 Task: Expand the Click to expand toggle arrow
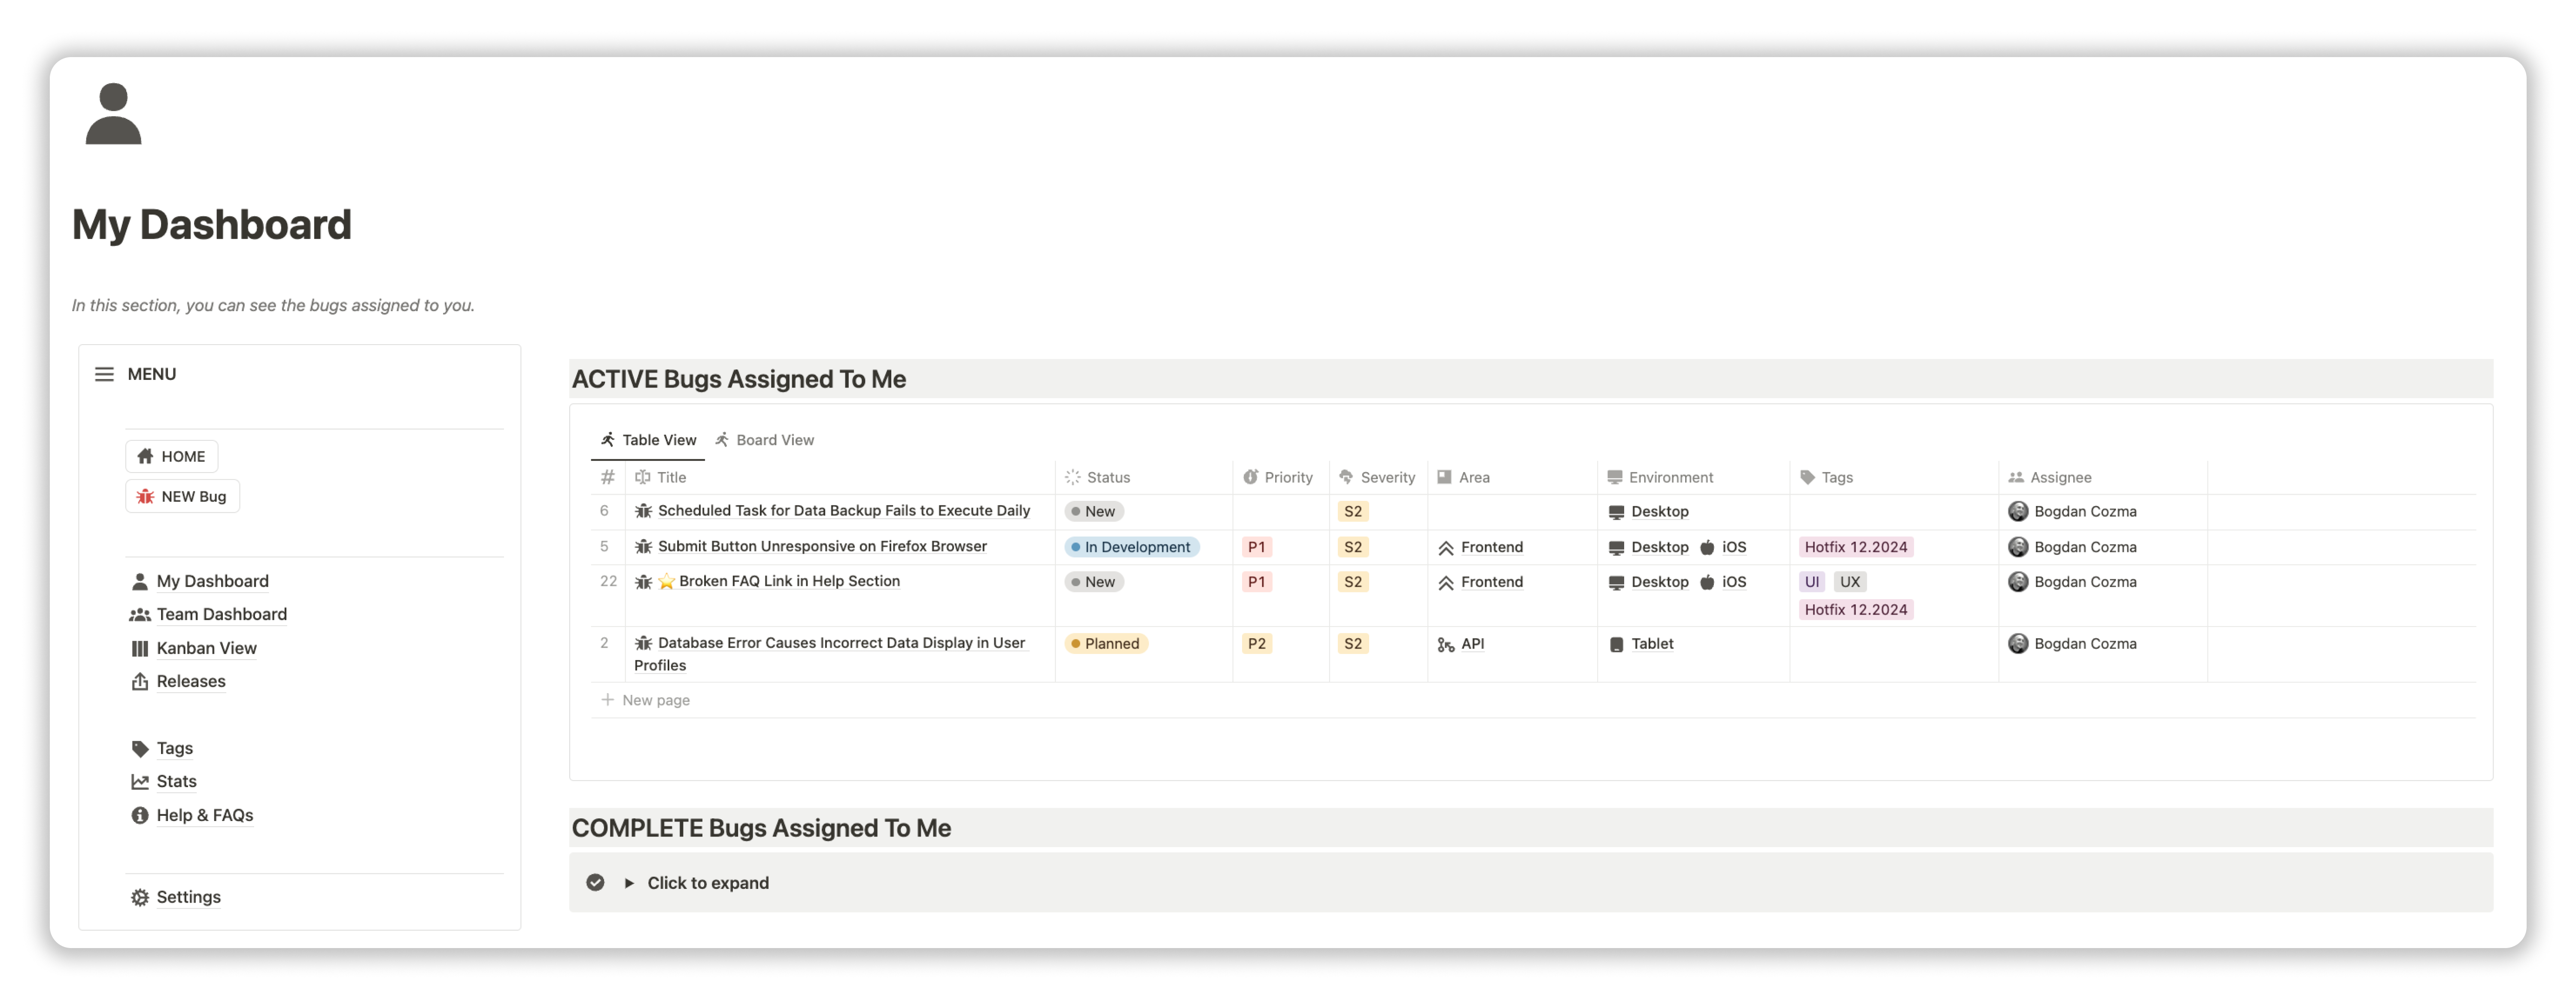click(629, 883)
